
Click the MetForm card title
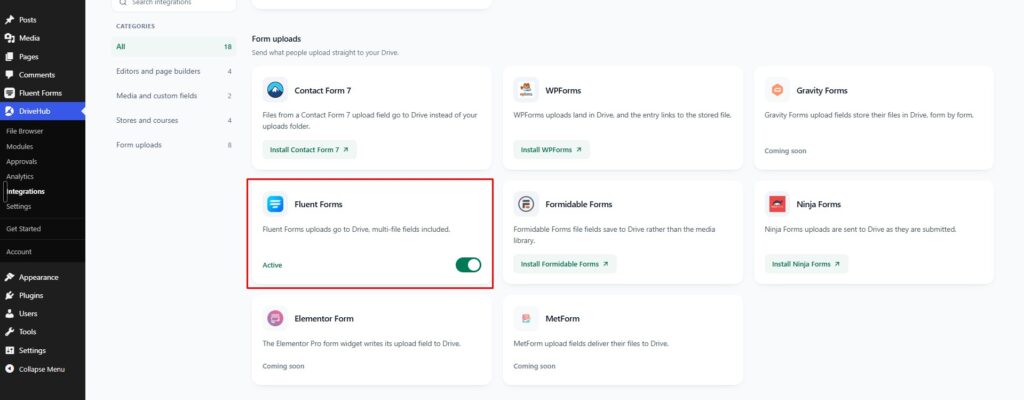click(562, 319)
